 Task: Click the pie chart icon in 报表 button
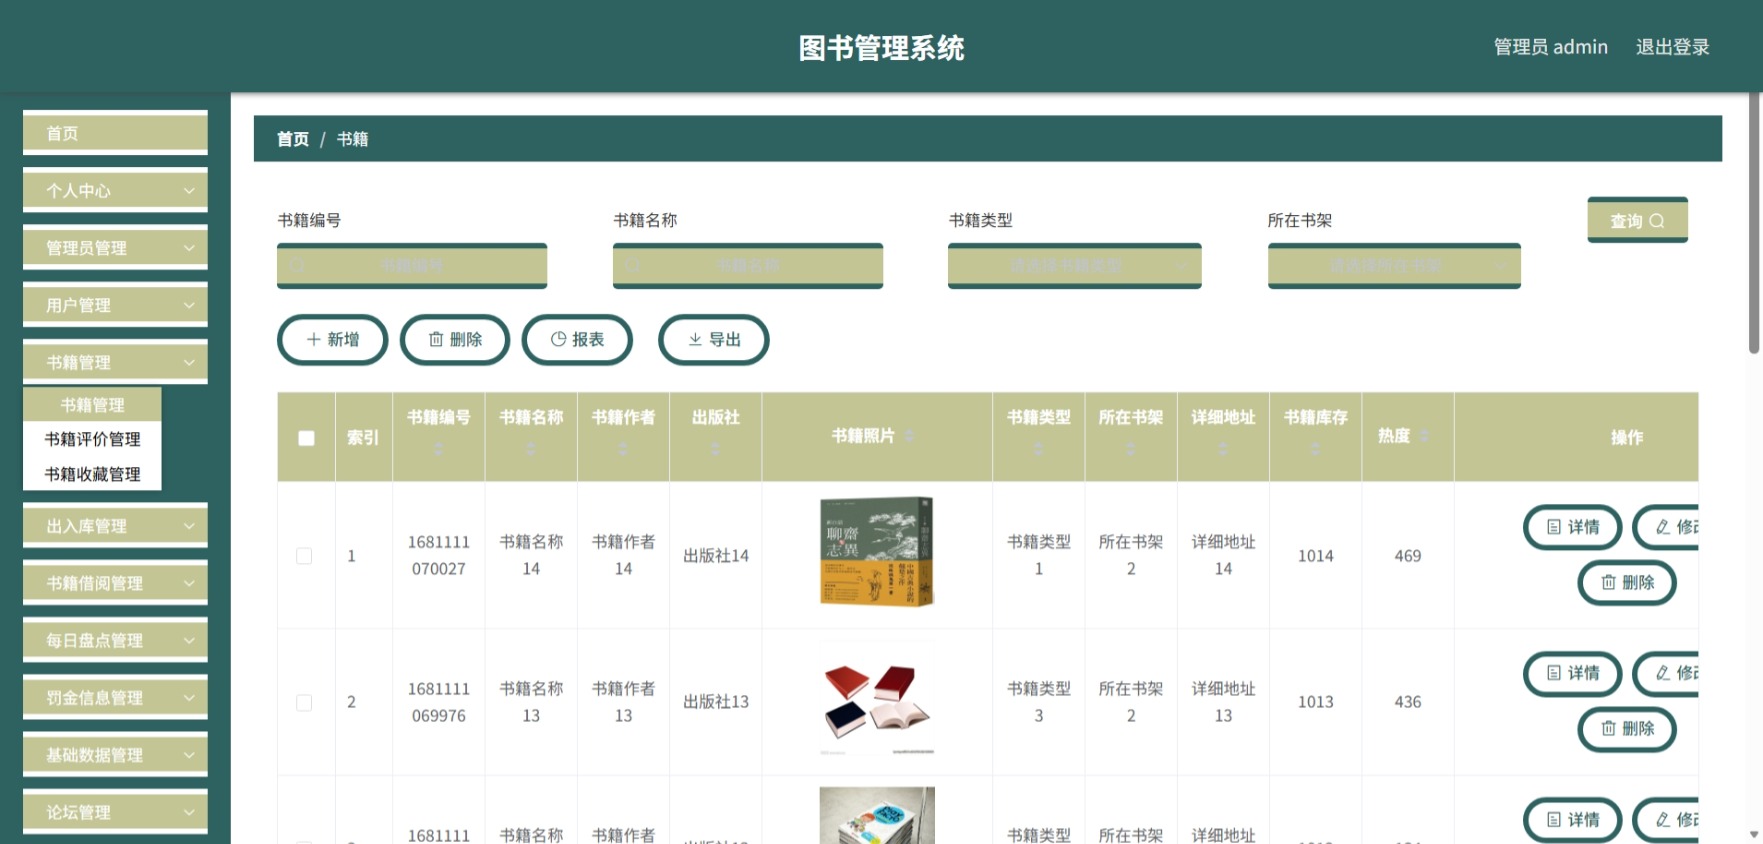(559, 340)
